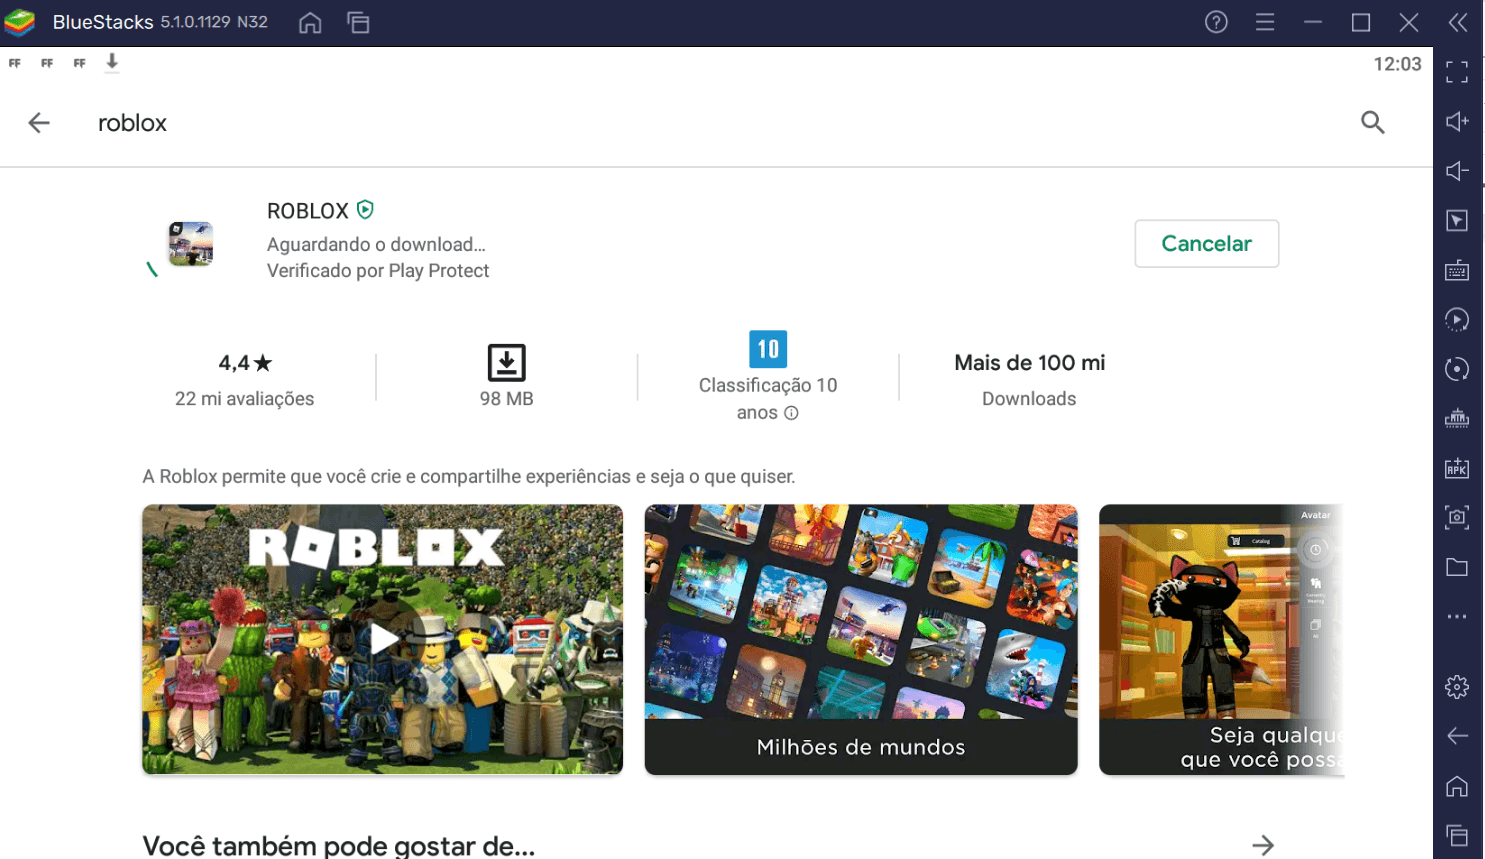The image size is (1485, 859).
Task: Play the ROBLOX trailer video
Action: (382, 639)
